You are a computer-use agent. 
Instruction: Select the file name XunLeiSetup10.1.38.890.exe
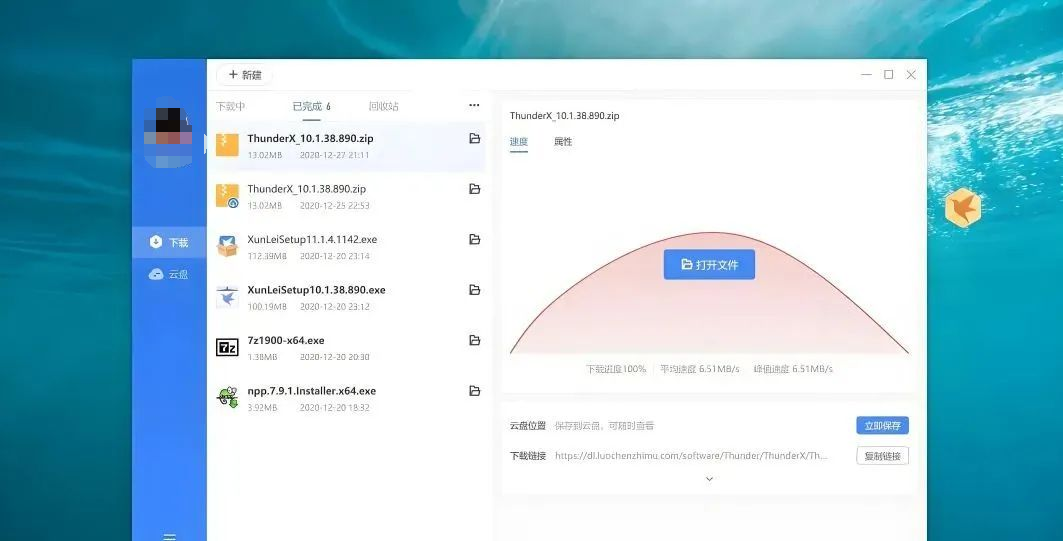(316, 290)
